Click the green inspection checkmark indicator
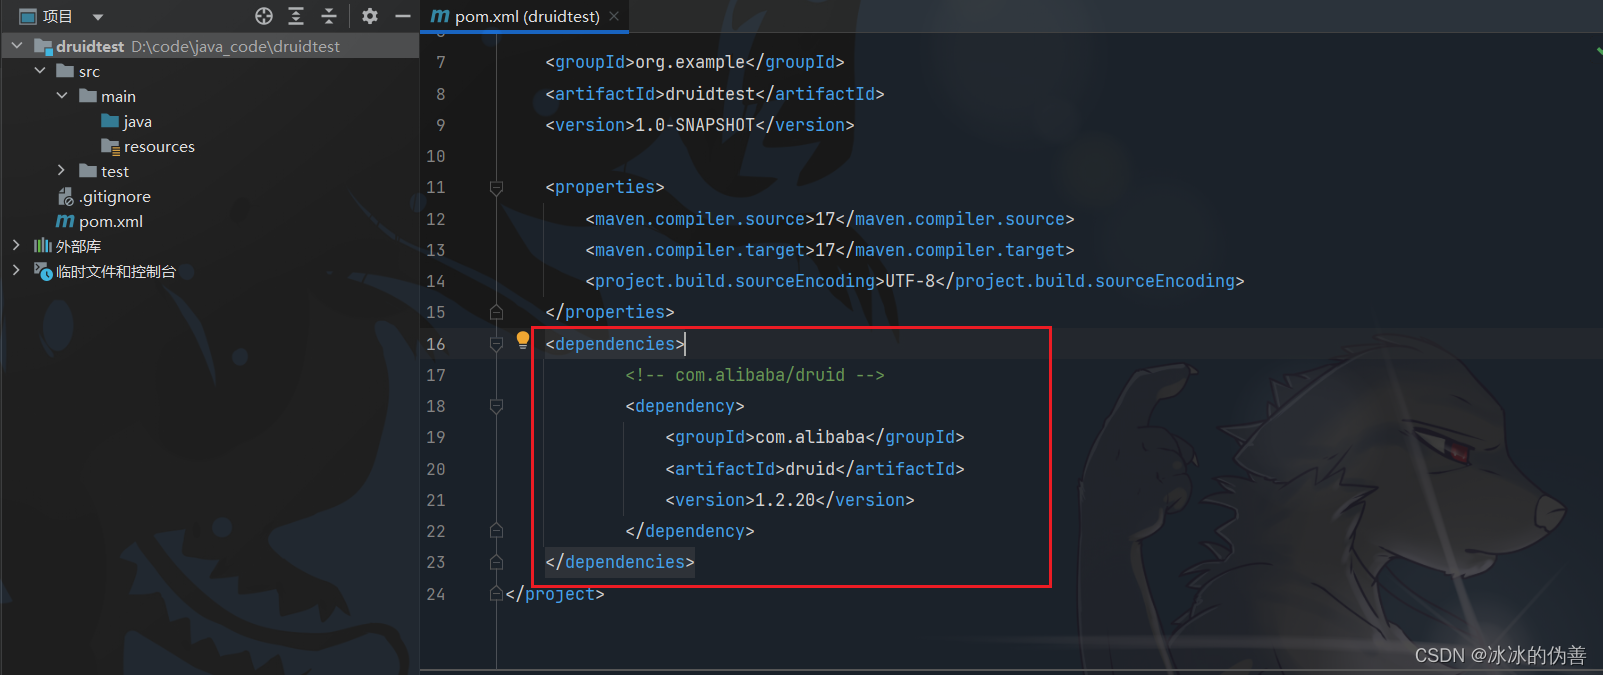This screenshot has width=1603, height=675. tap(1598, 50)
